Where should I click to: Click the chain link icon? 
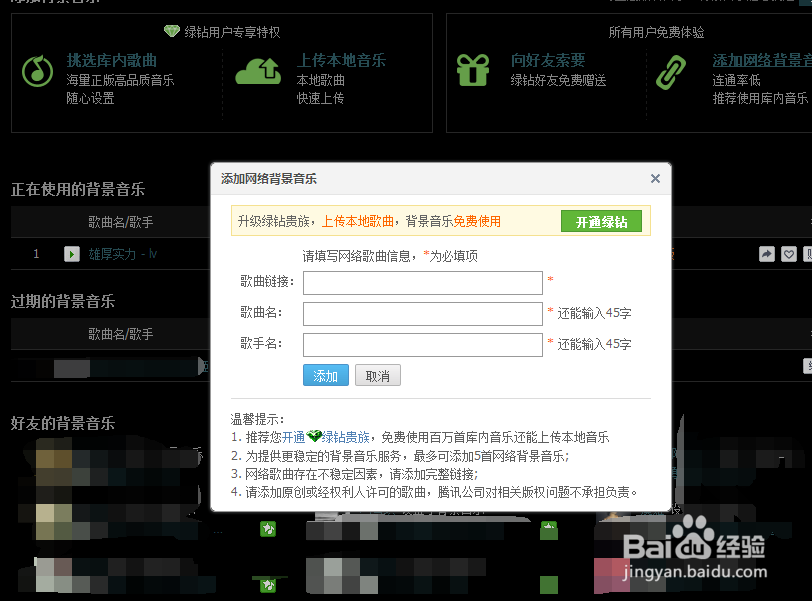(671, 72)
